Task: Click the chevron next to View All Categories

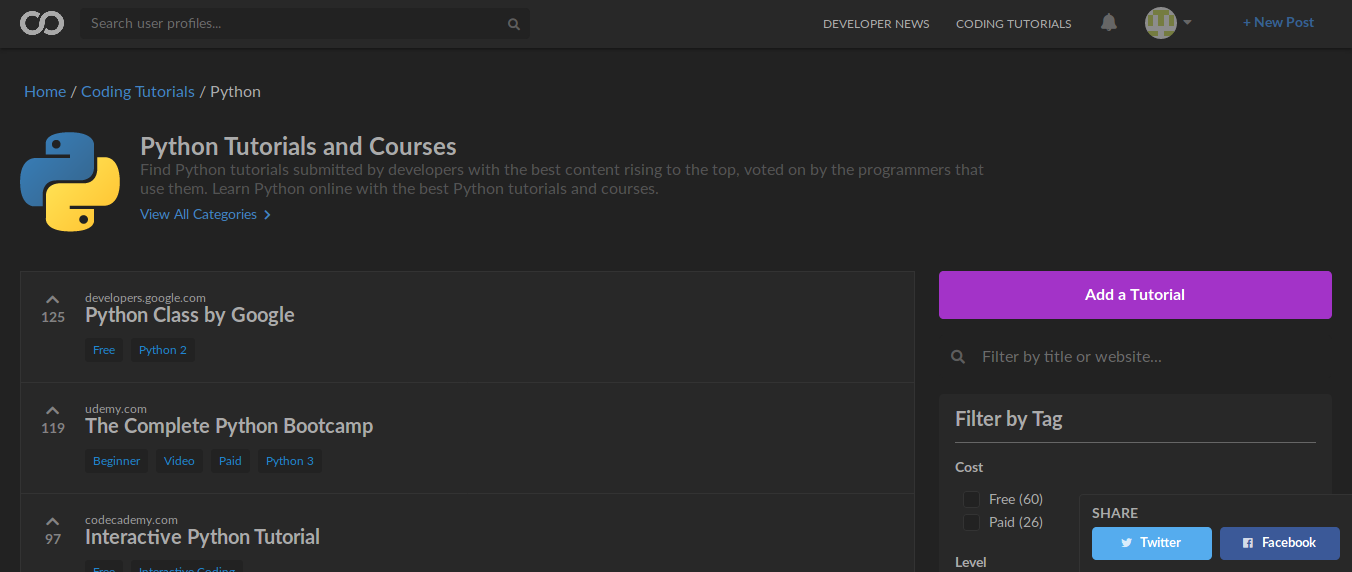Action: (267, 215)
